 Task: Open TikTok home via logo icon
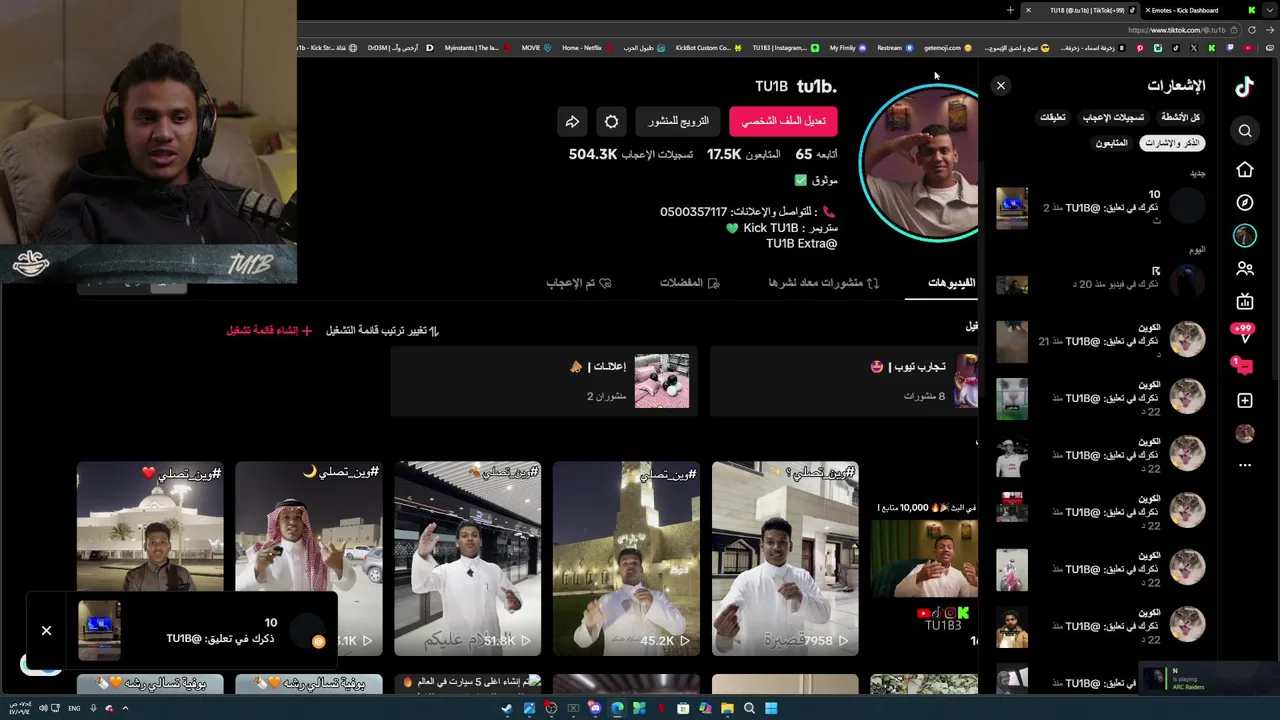click(1244, 87)
